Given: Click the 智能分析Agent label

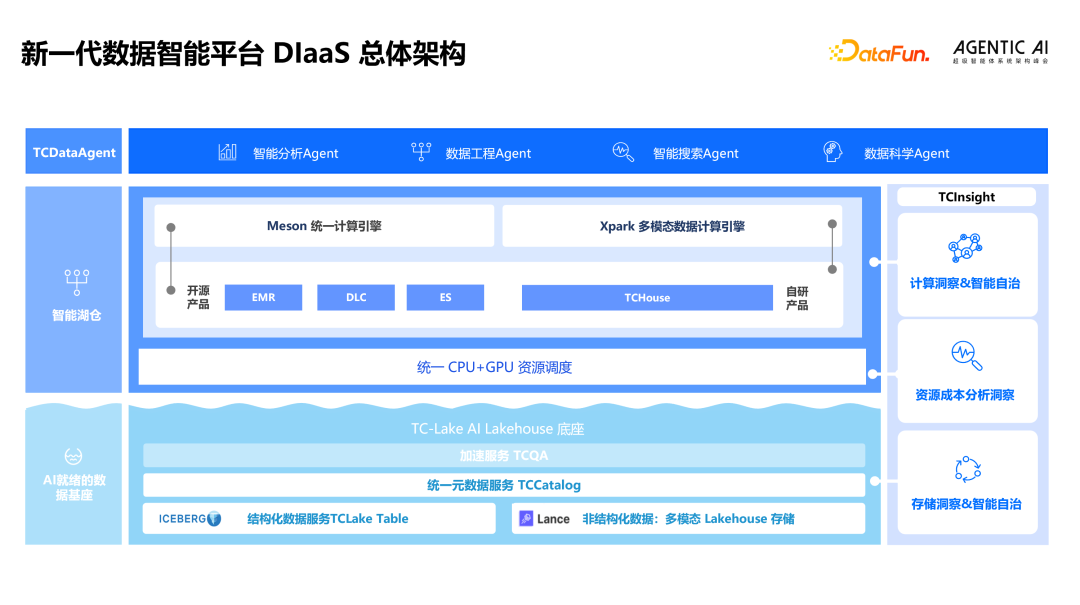Looking at the screenshot, I should 295,154.
